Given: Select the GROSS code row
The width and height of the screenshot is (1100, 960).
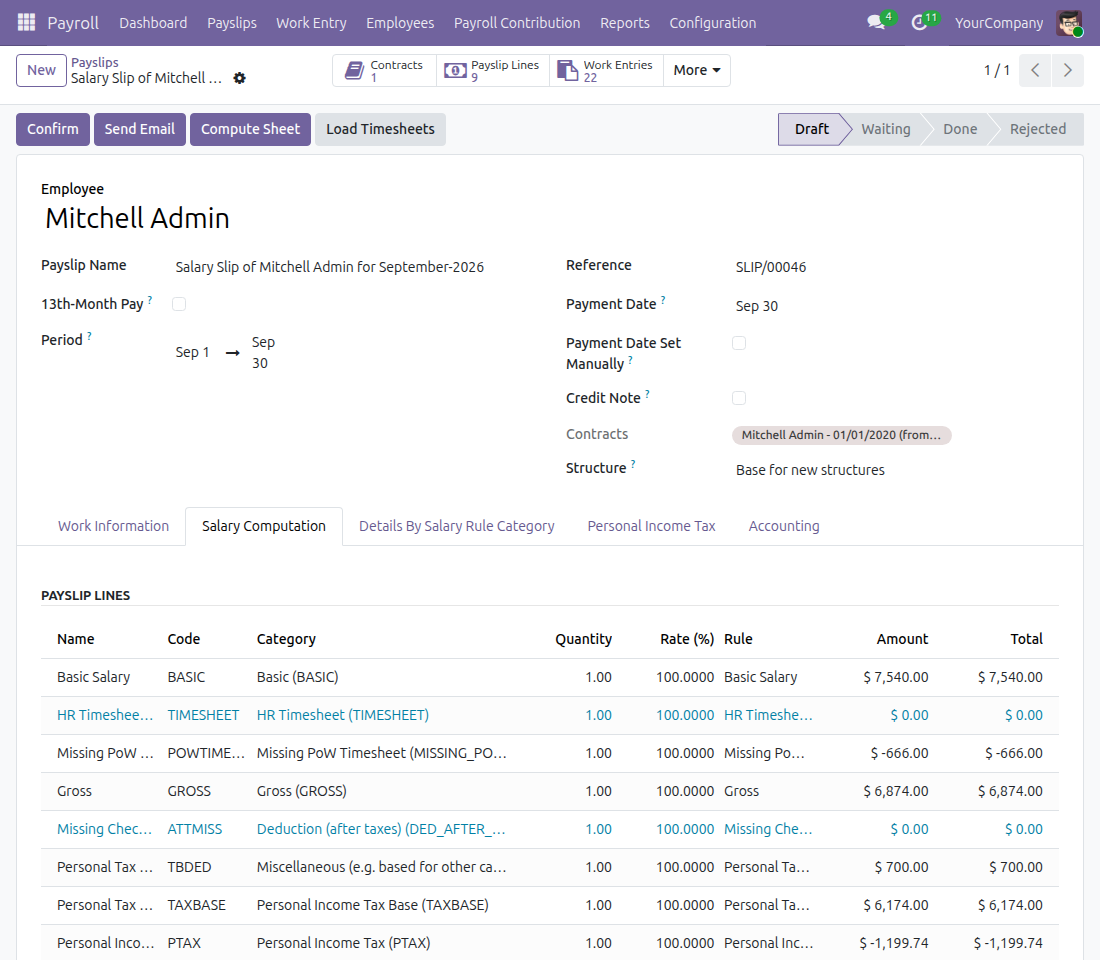Looking at the screenshot, I should [x=549, y=791].
